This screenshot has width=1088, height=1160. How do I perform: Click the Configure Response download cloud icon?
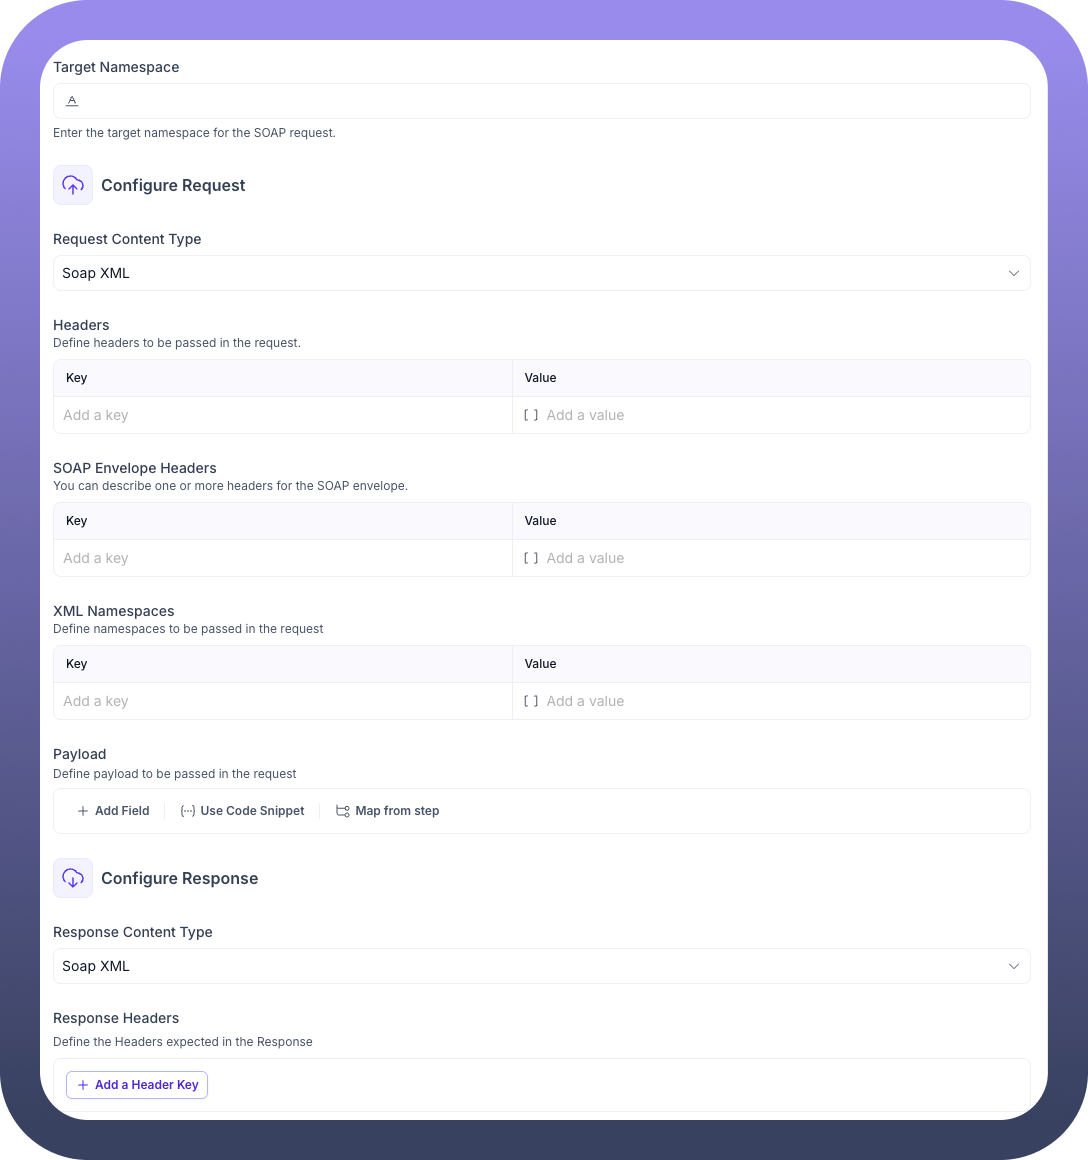point(73,878)
